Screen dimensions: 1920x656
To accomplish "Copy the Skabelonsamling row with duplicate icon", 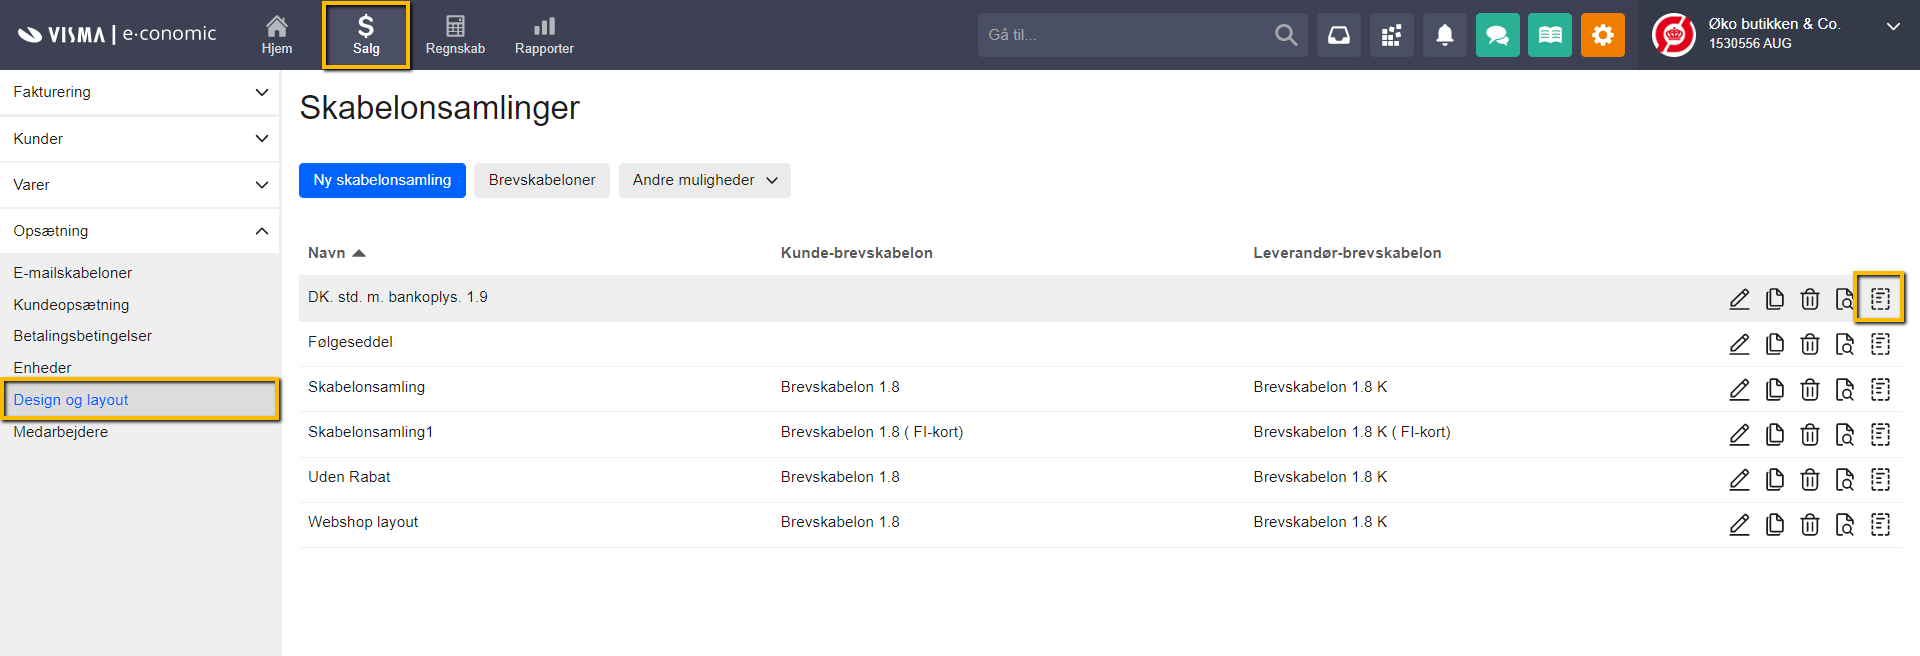I will (x=1774, y=389).
